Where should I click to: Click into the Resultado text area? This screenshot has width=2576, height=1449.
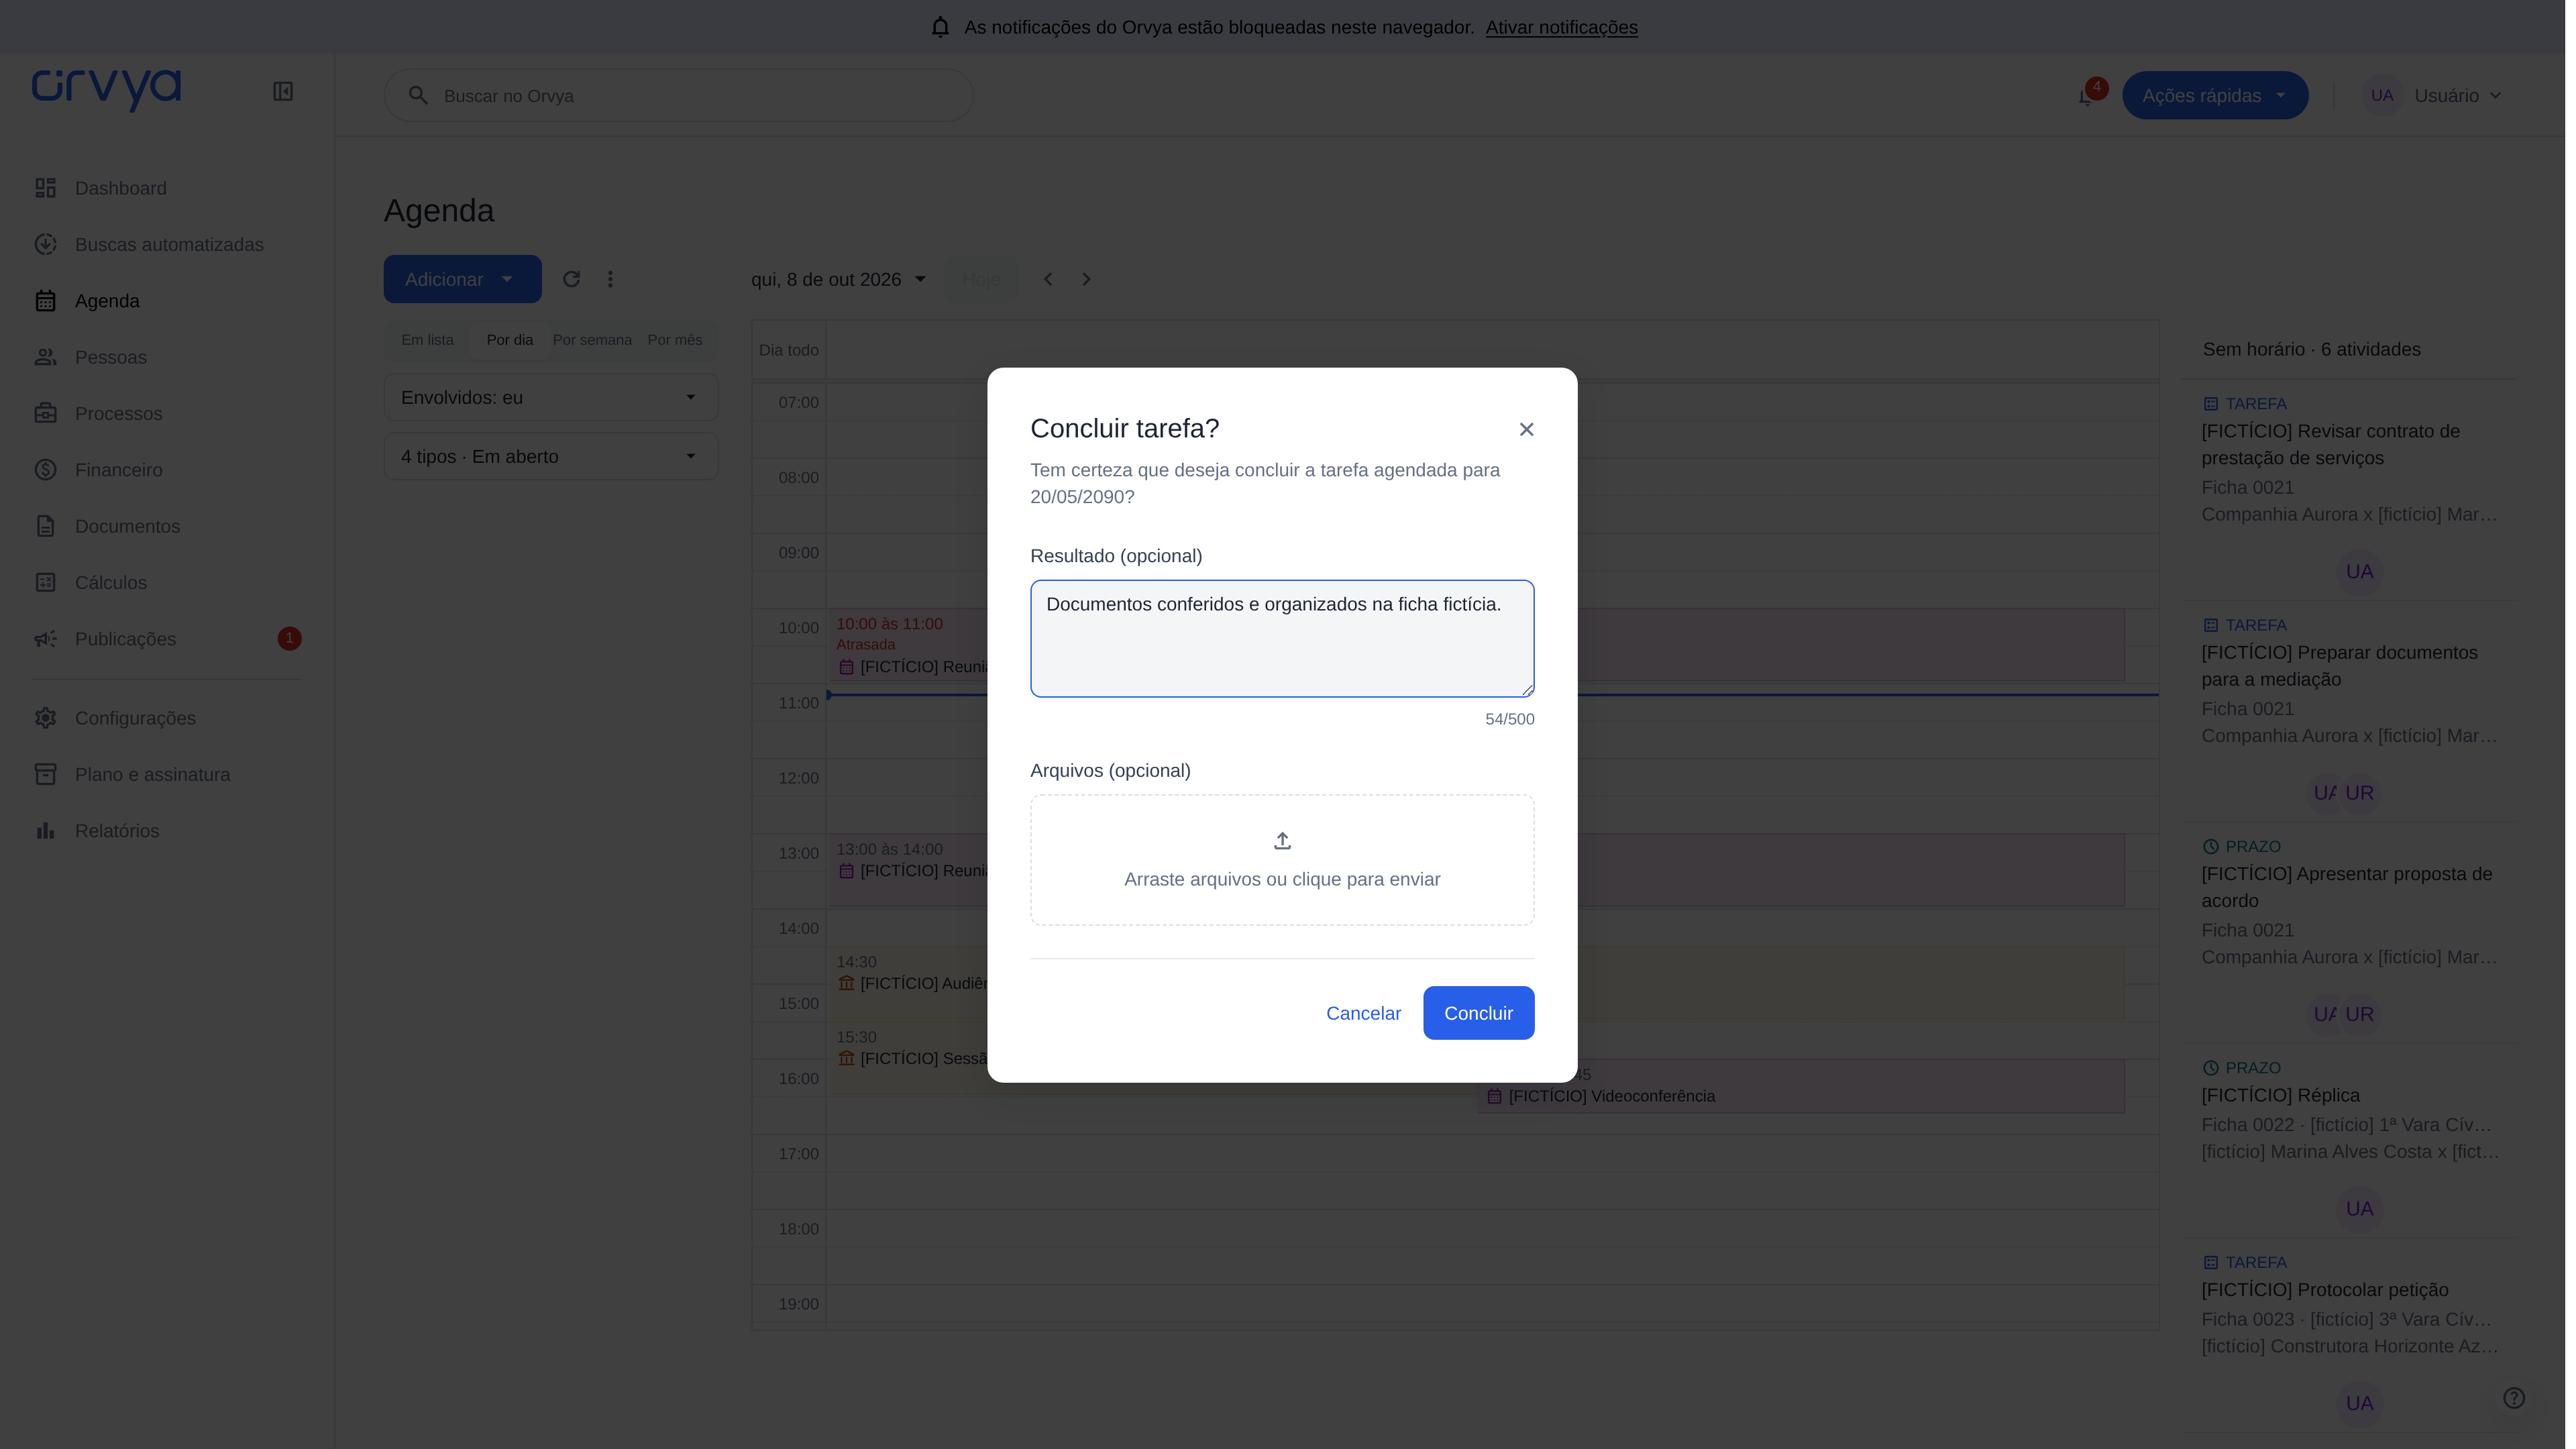[1282, 638]
